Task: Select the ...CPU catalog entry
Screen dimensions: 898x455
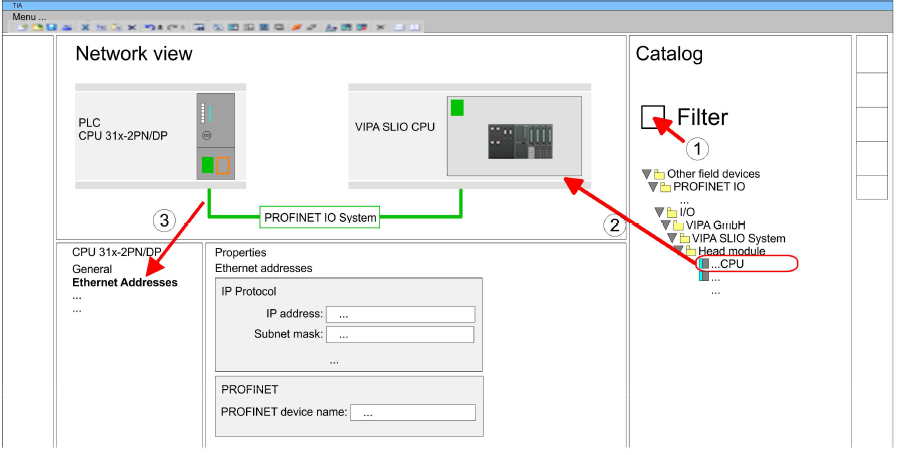Action: [746, 264]
